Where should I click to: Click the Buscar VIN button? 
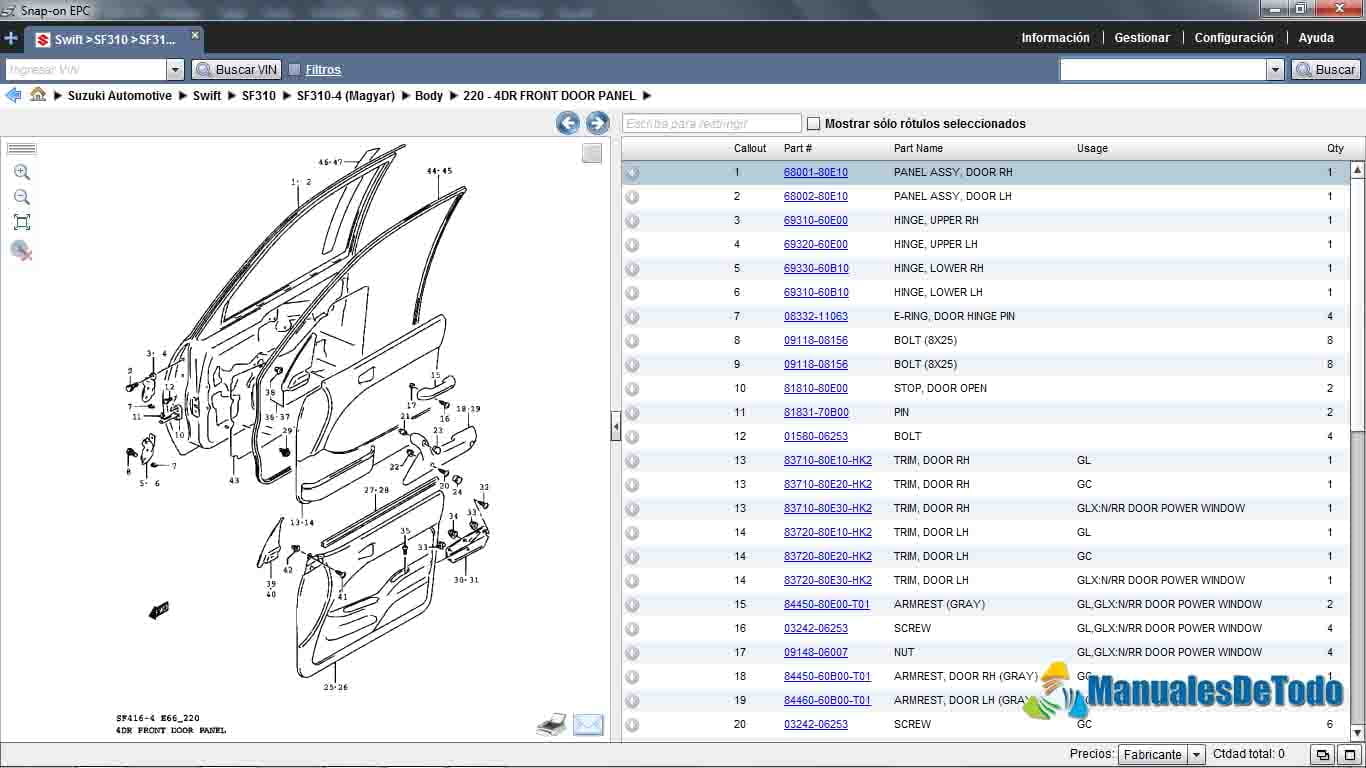tap(237, 70)
